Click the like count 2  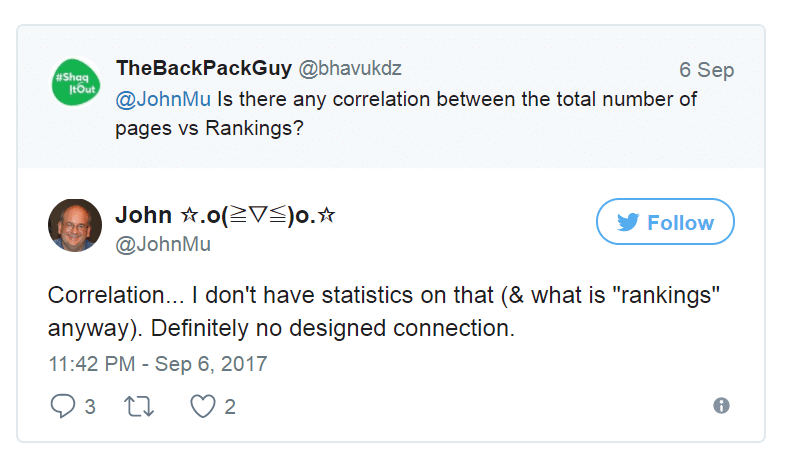[230, 407]
